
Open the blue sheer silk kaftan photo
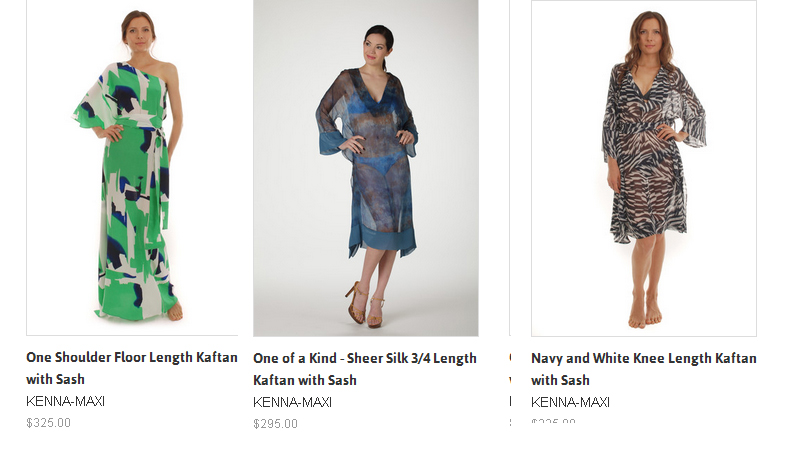pos(366,168)
